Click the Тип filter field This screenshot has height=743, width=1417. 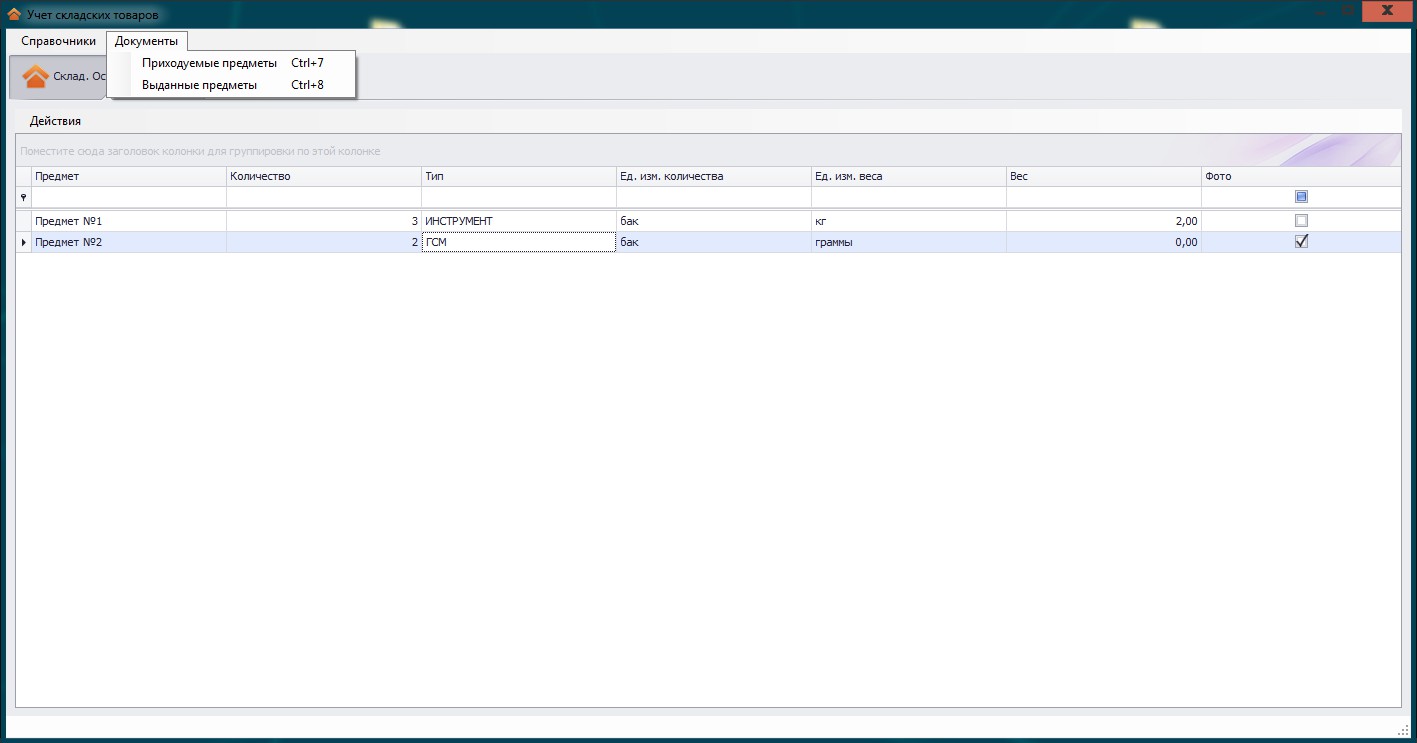coord(519,197)
